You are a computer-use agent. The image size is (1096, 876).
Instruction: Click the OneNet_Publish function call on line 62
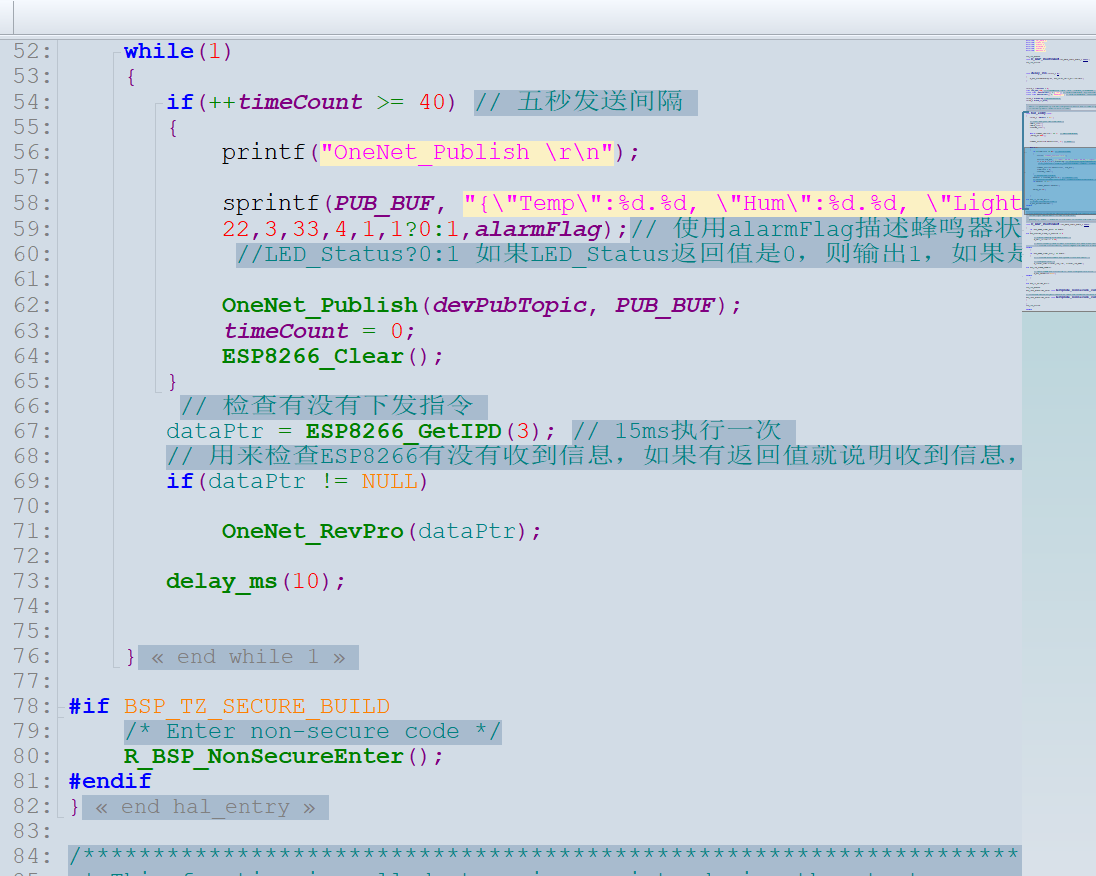(319, 306)
